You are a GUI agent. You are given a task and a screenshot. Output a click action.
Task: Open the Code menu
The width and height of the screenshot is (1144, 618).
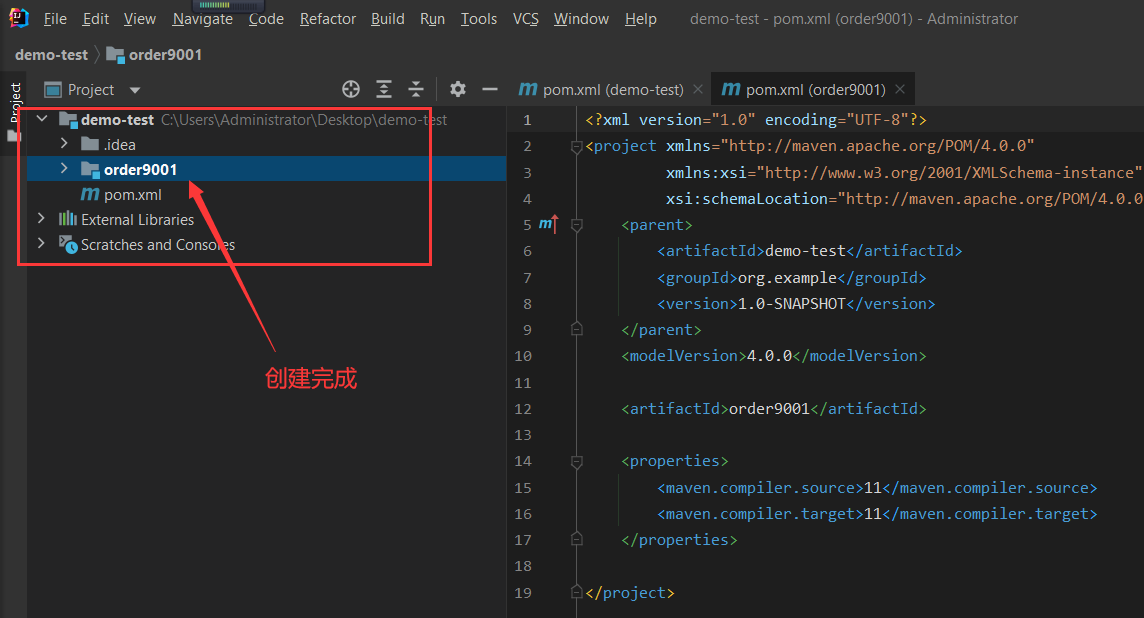coord(266,19)
